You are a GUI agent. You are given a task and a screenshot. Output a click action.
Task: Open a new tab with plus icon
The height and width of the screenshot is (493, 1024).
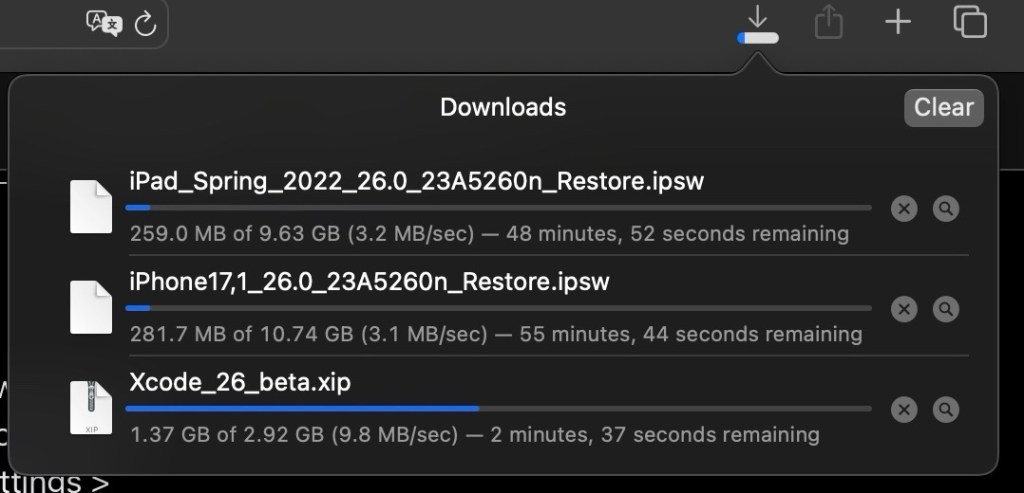[899, 22]
